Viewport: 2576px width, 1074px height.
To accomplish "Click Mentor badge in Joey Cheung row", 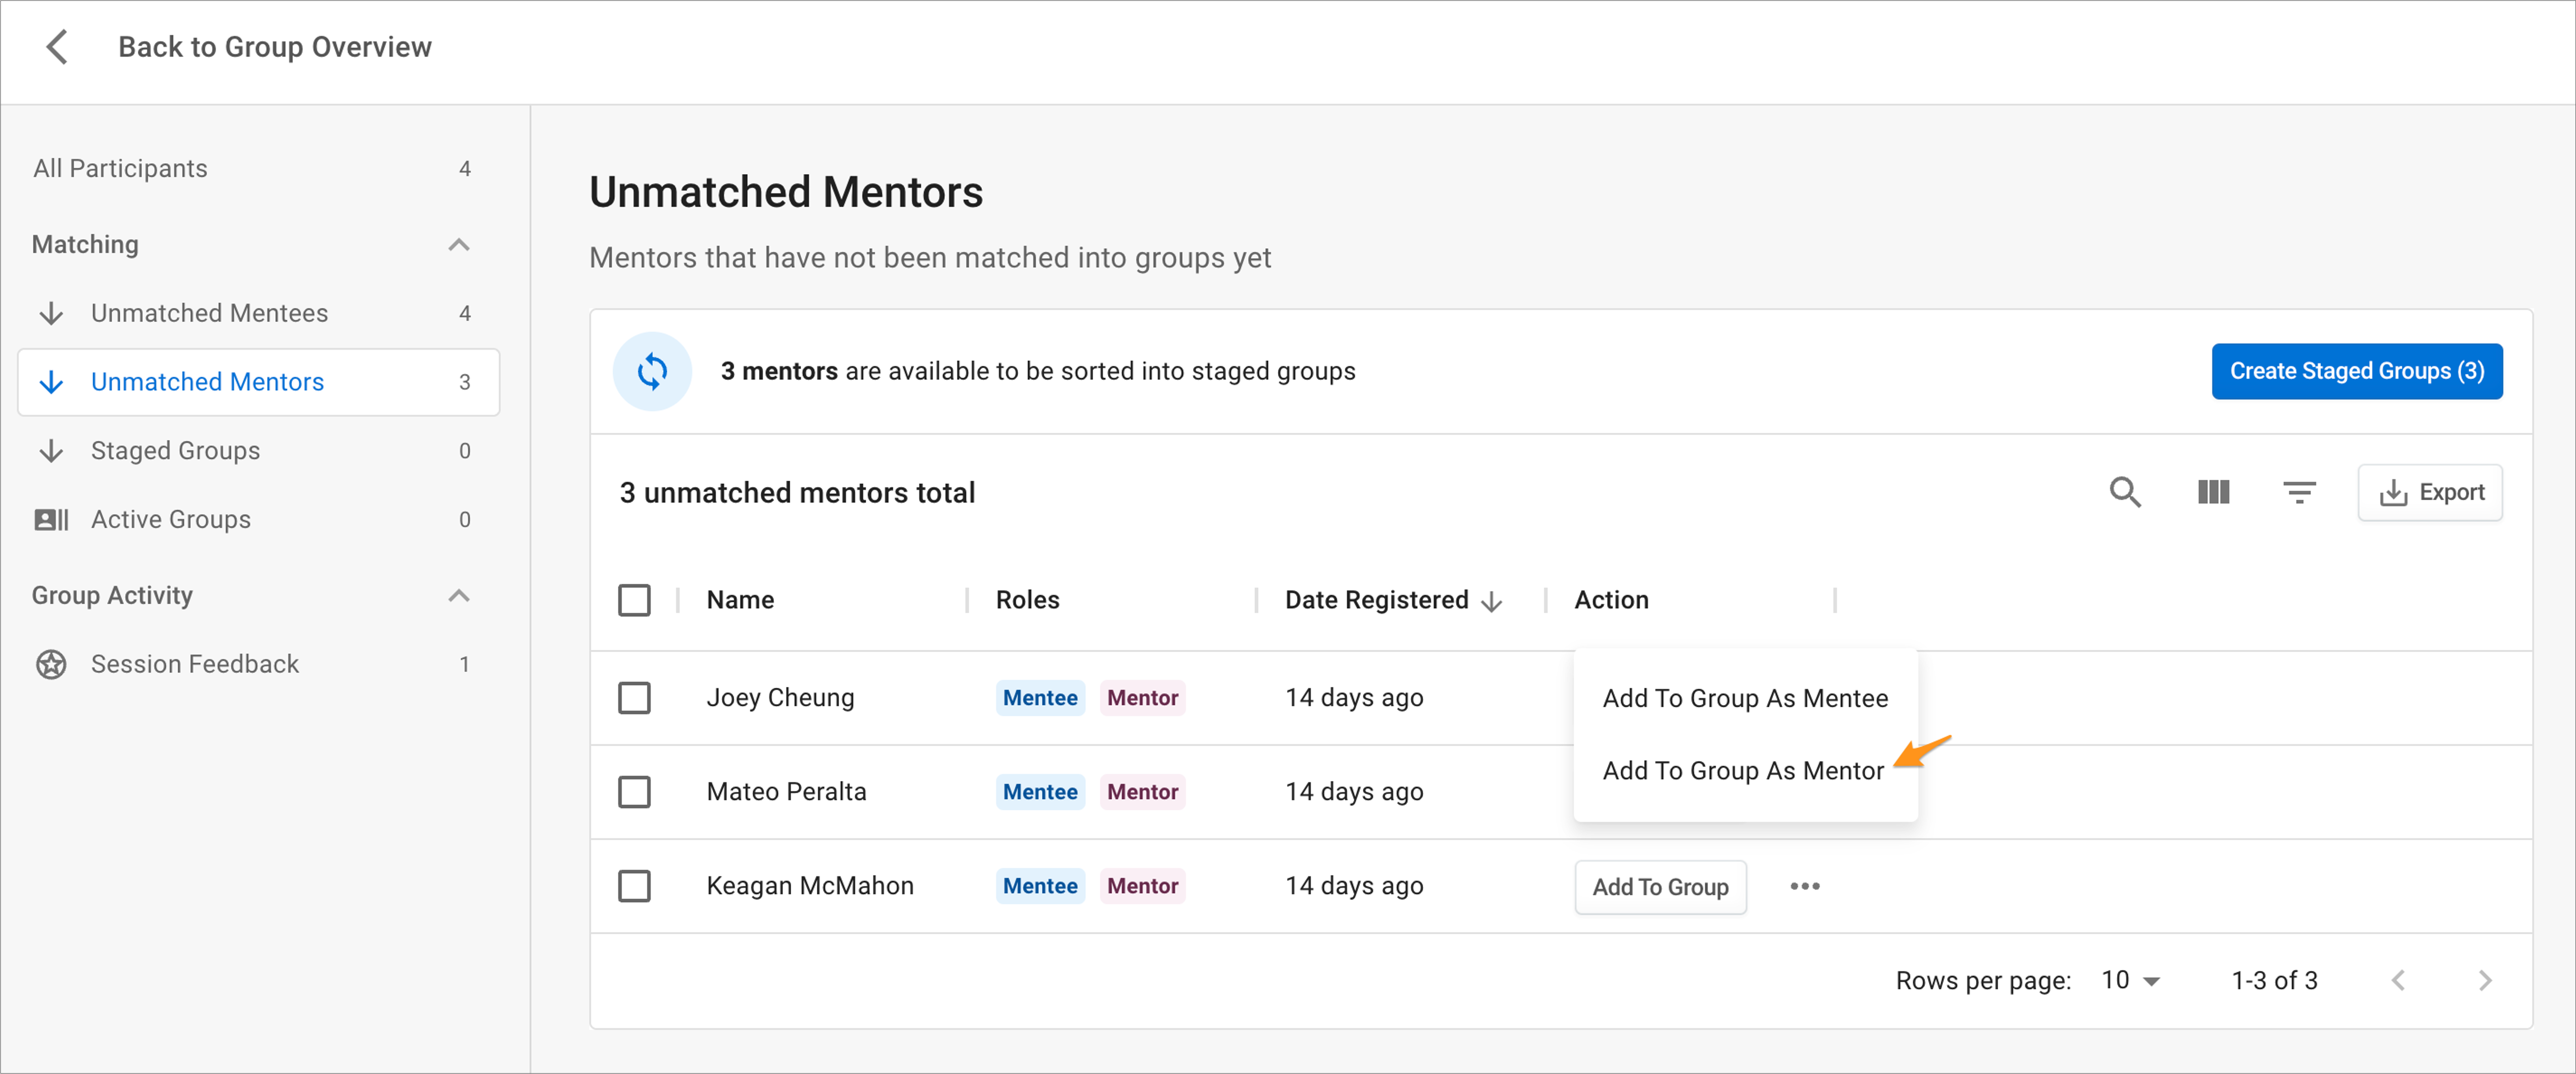I will [x=1142, y=698].
